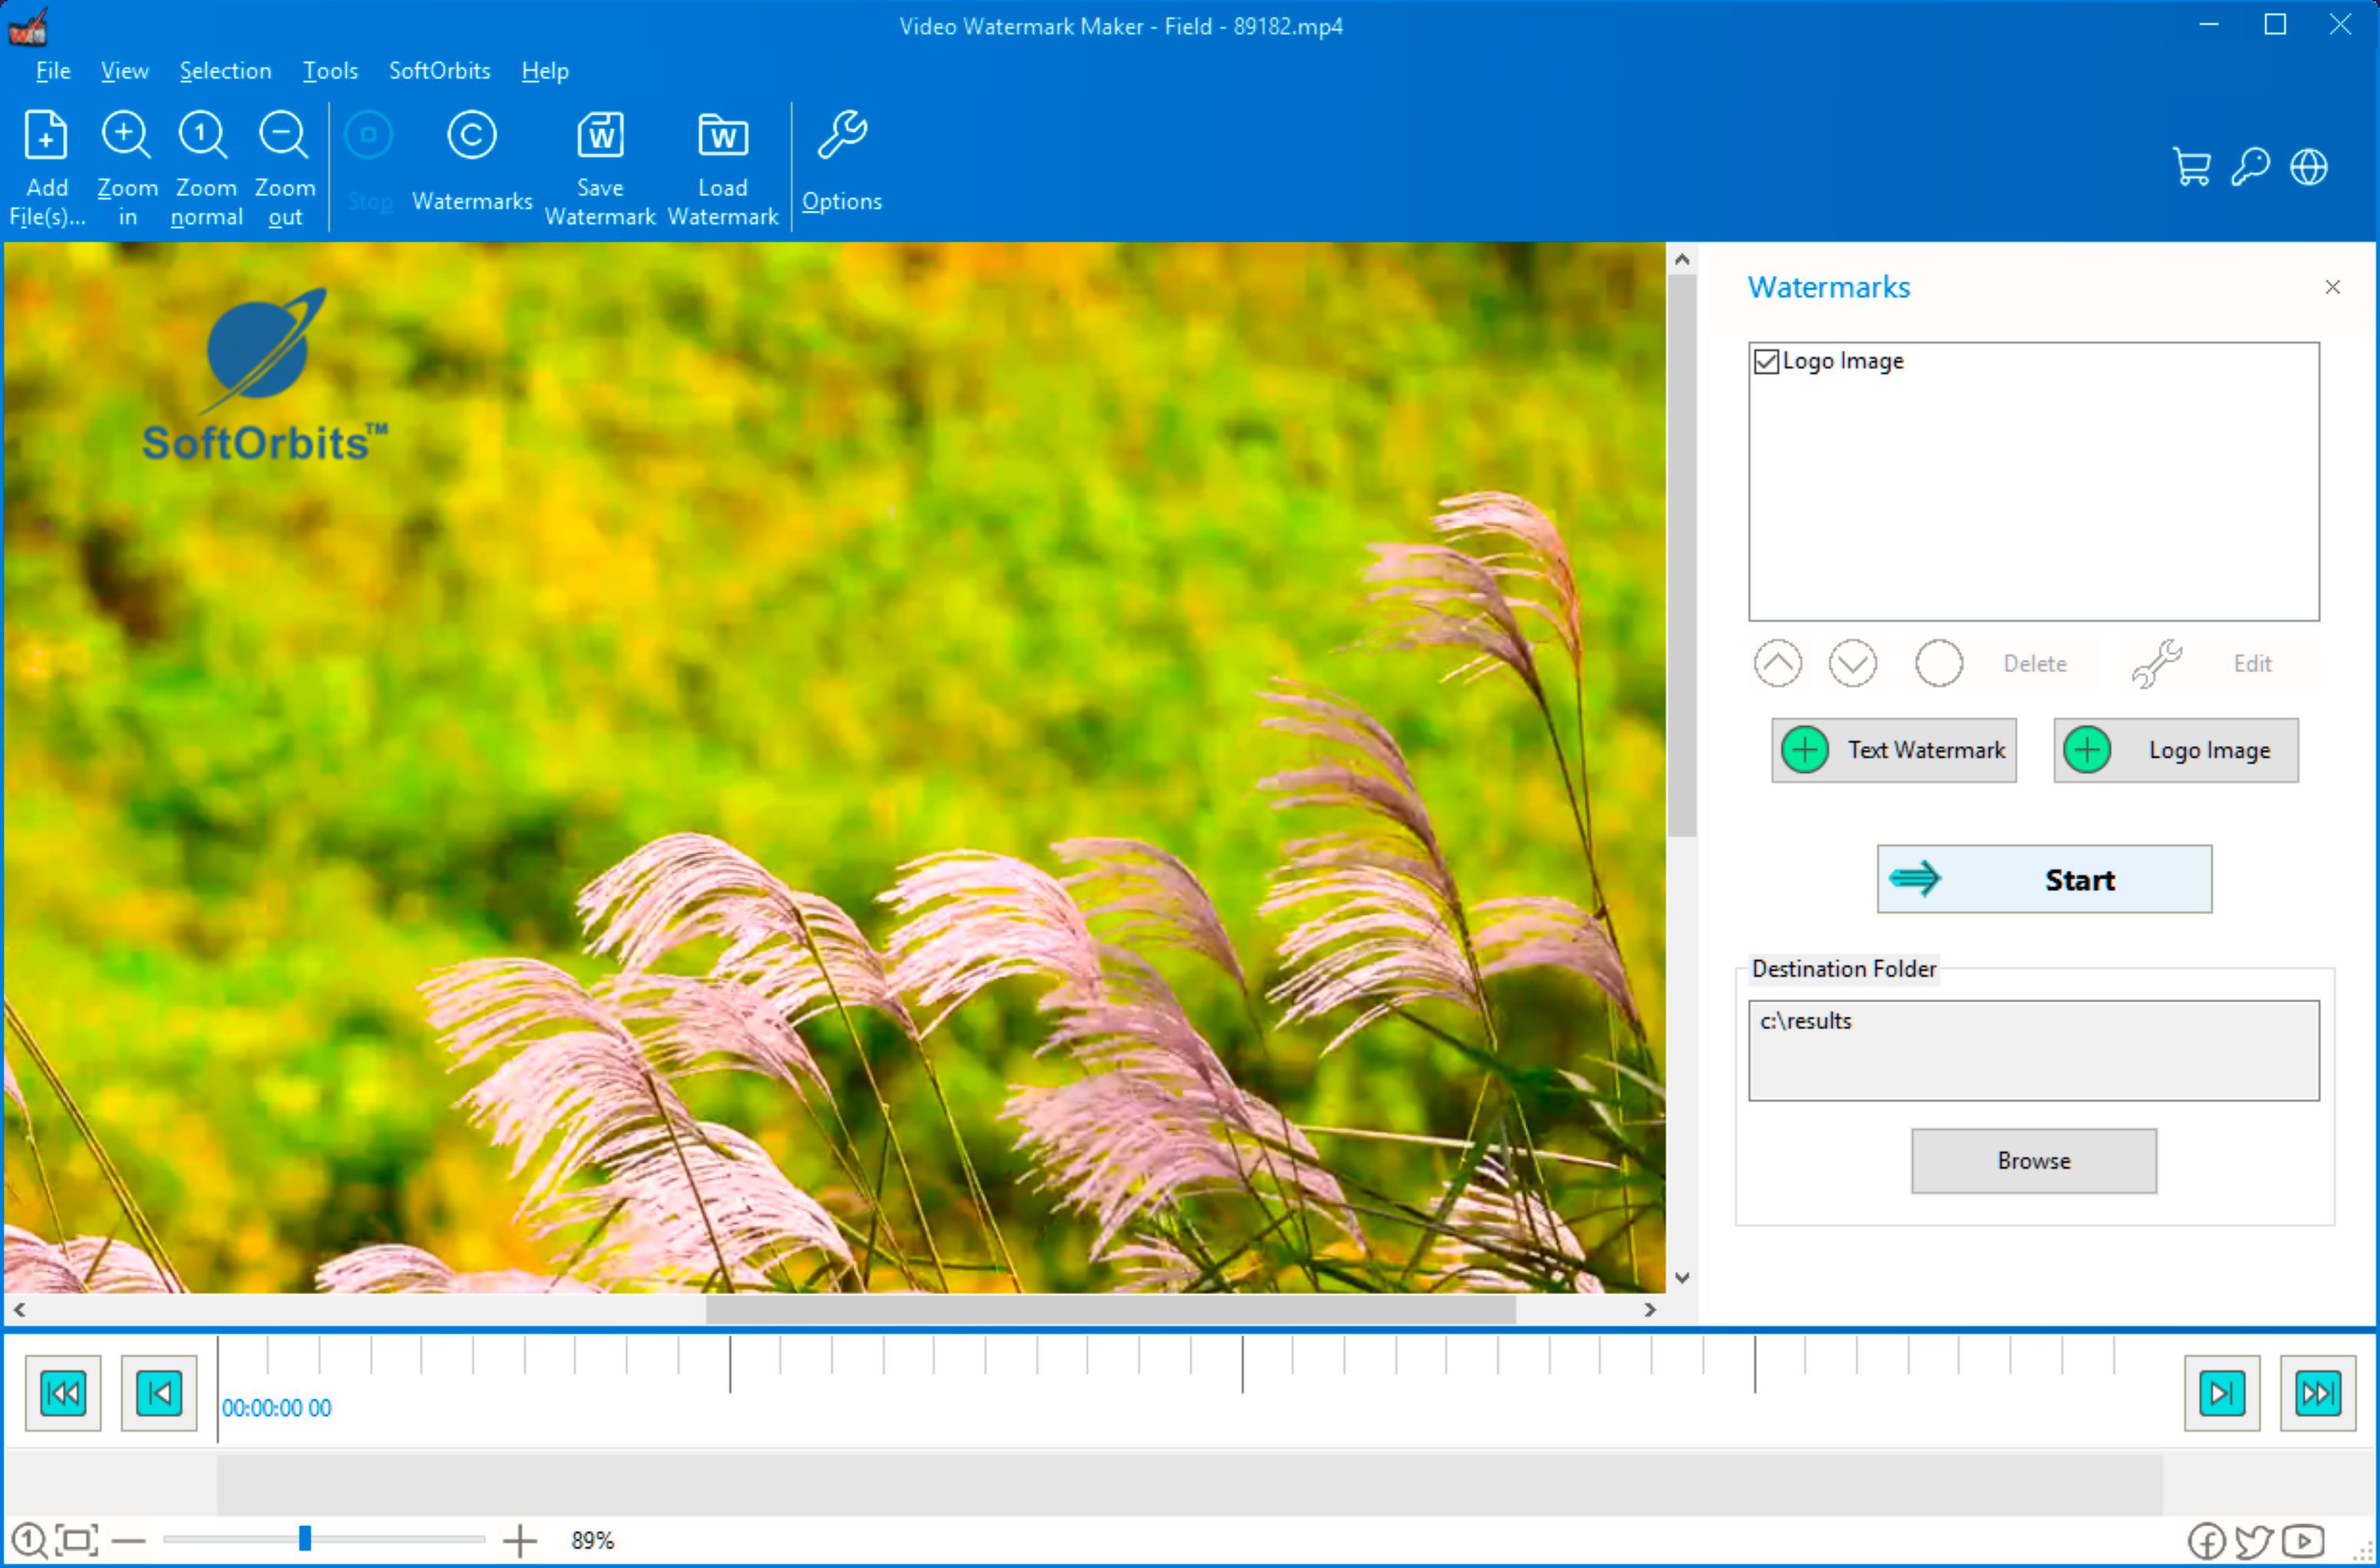Enable visibility of Logo Image watermark
Image resolution: width=2380 pixels, height=1568 pixels.
pyautogui.click(x=1766, y=362)
